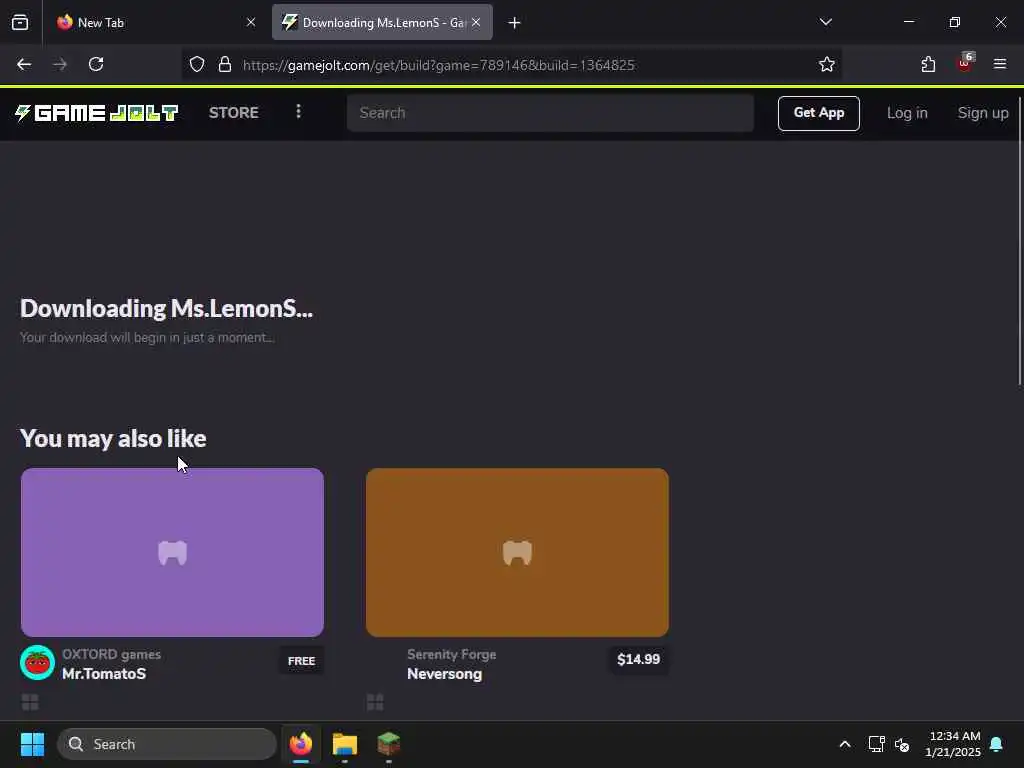This screenshot has height=768, width=1024.
Task: Open the Firefox hamburger application menu
Action: coord(1000,64)
